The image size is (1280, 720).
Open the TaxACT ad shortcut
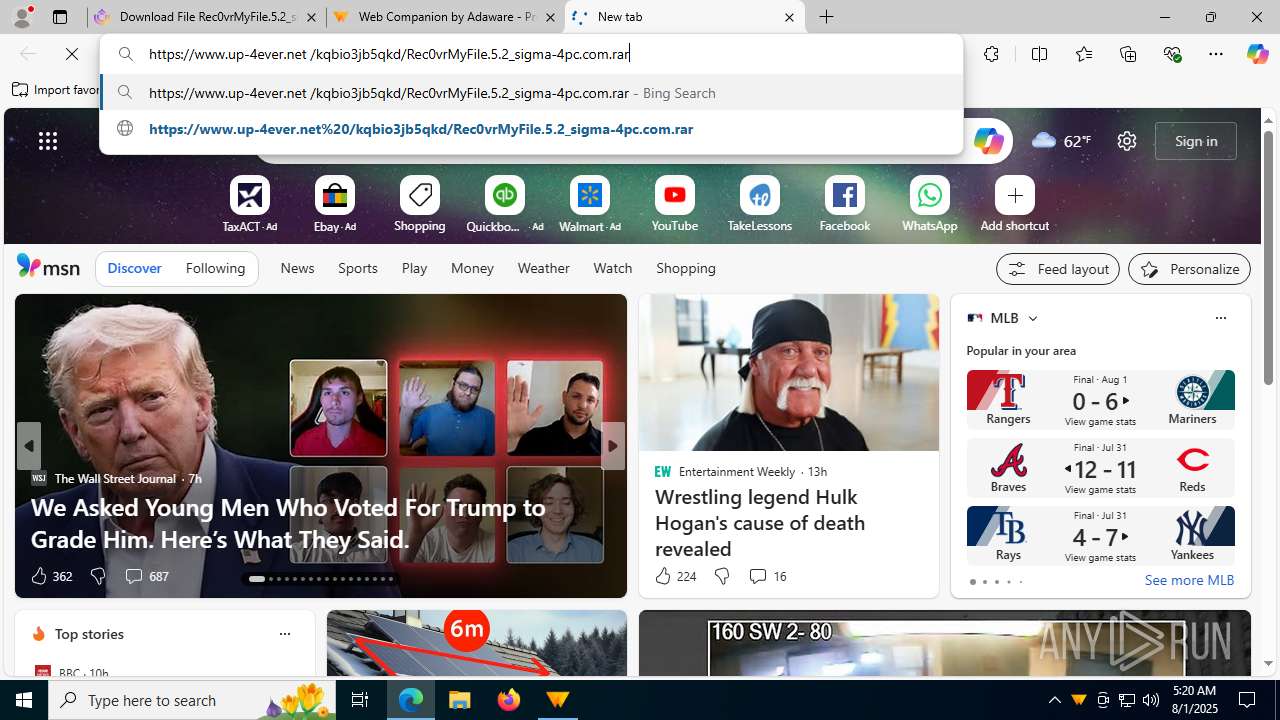(250, 204)
